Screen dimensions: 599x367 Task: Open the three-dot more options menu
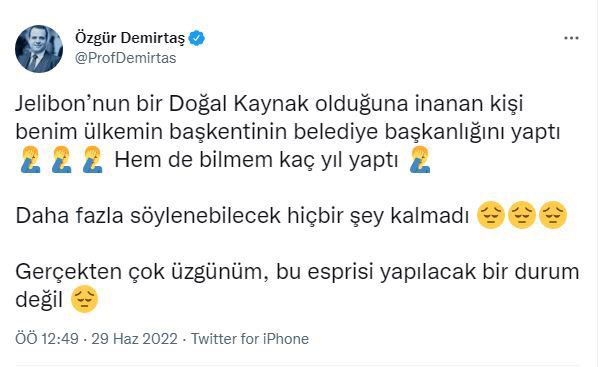[571, 38]
